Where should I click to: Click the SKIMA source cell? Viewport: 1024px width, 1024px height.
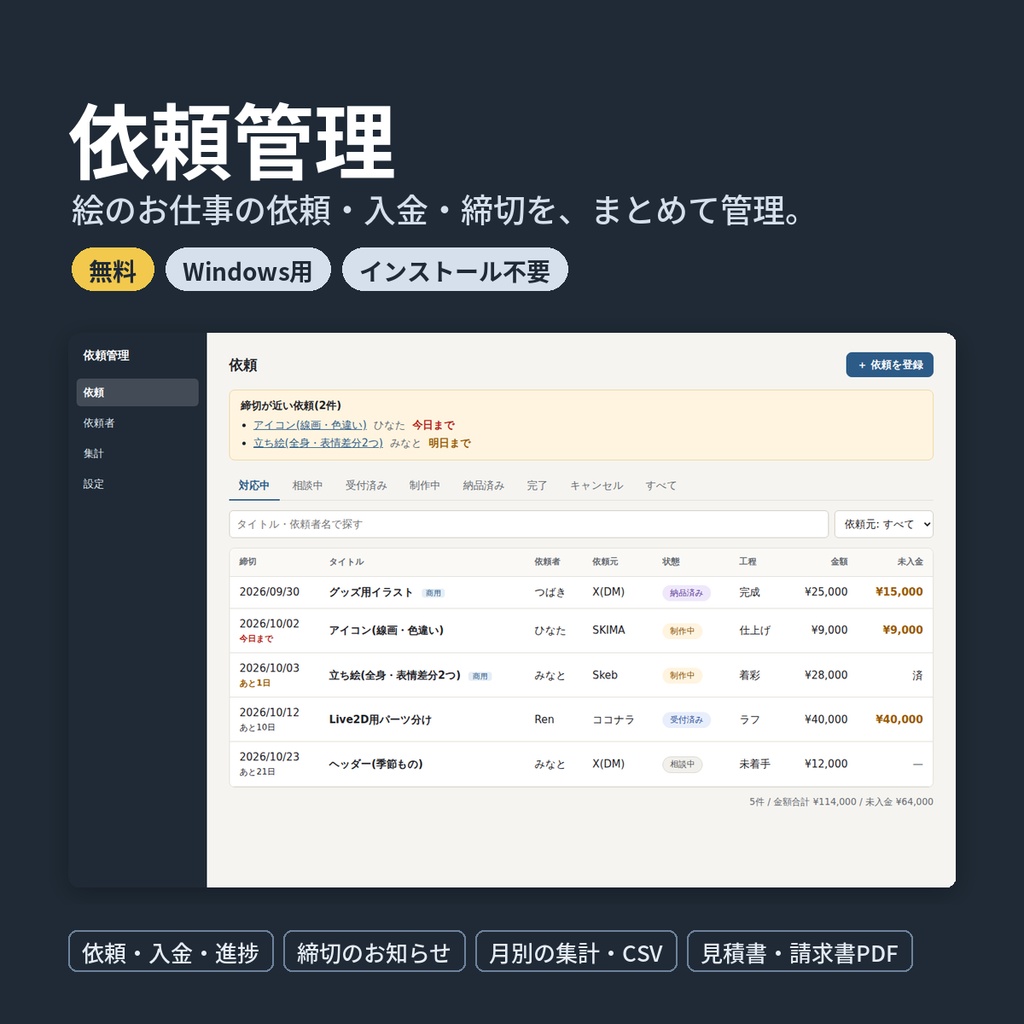(609, 630)
